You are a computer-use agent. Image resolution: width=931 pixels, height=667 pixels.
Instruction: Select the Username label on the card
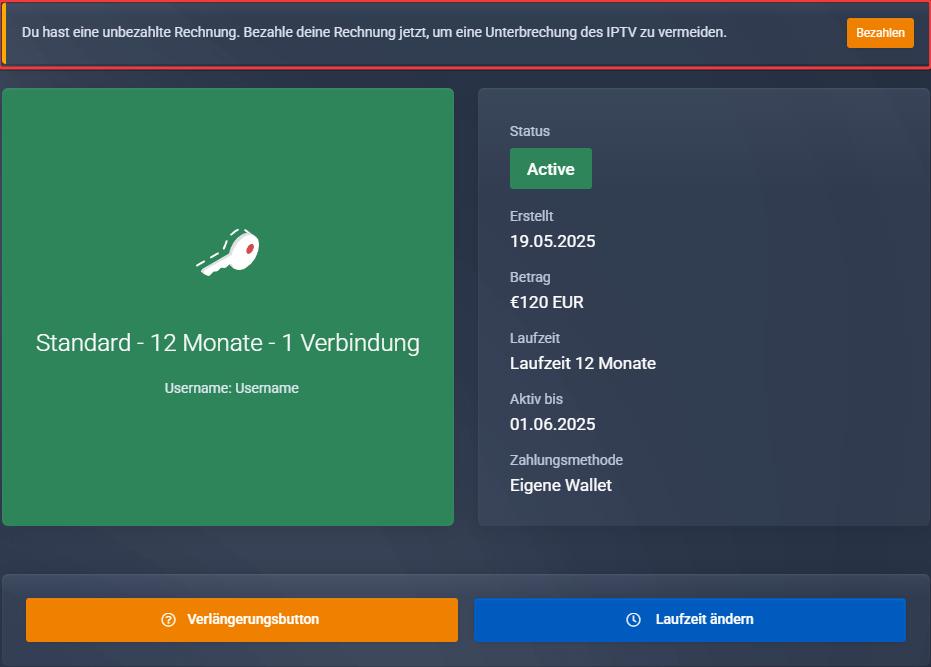point(231,388)
